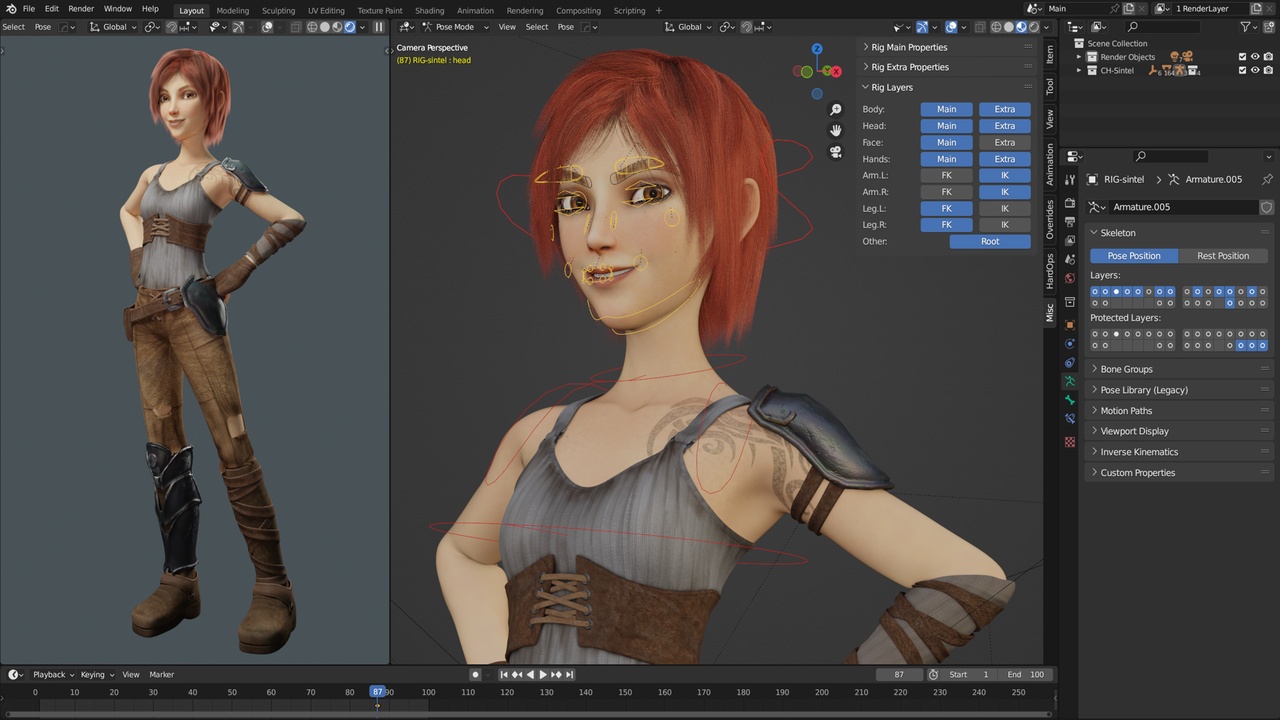Disable camera render visibility for Render Objects
The height and width of the screenshot is (720, 1280).
(x=1269, y=56)
